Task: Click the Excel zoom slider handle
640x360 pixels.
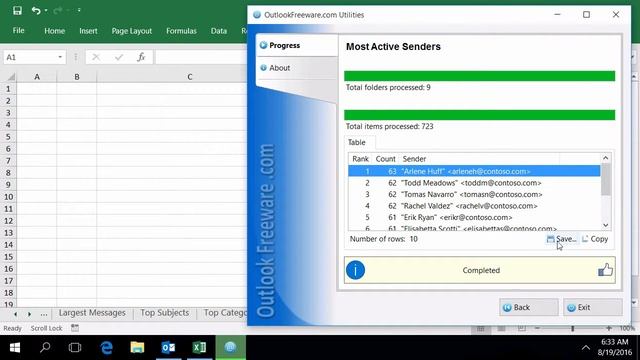Action: point(573,328)
